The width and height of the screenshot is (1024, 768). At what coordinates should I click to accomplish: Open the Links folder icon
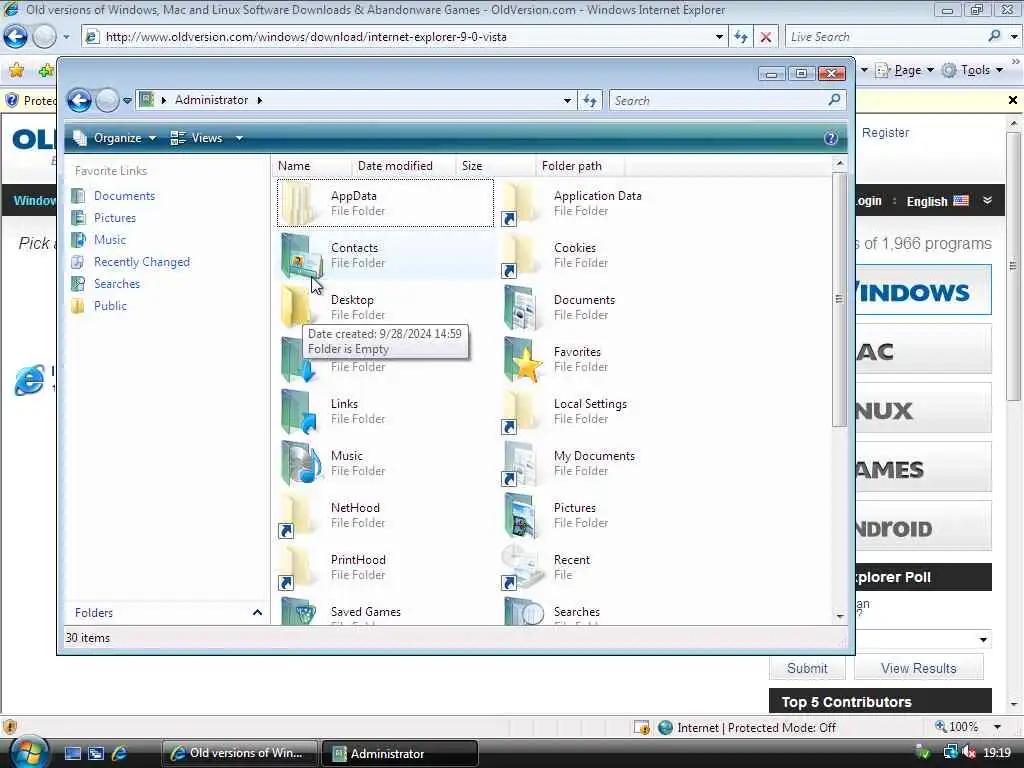300,411
